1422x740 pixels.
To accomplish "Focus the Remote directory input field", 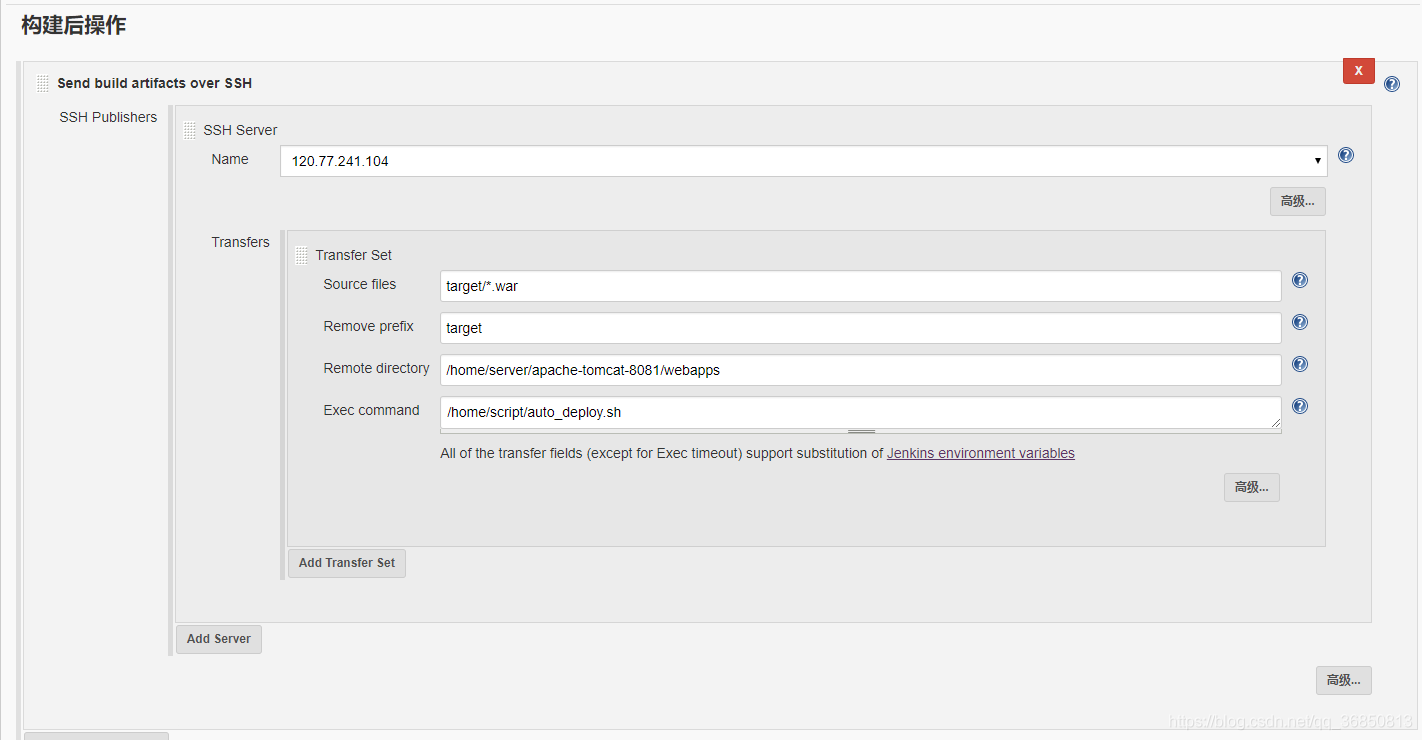I will pyautogui.click(x=861, y=370).
